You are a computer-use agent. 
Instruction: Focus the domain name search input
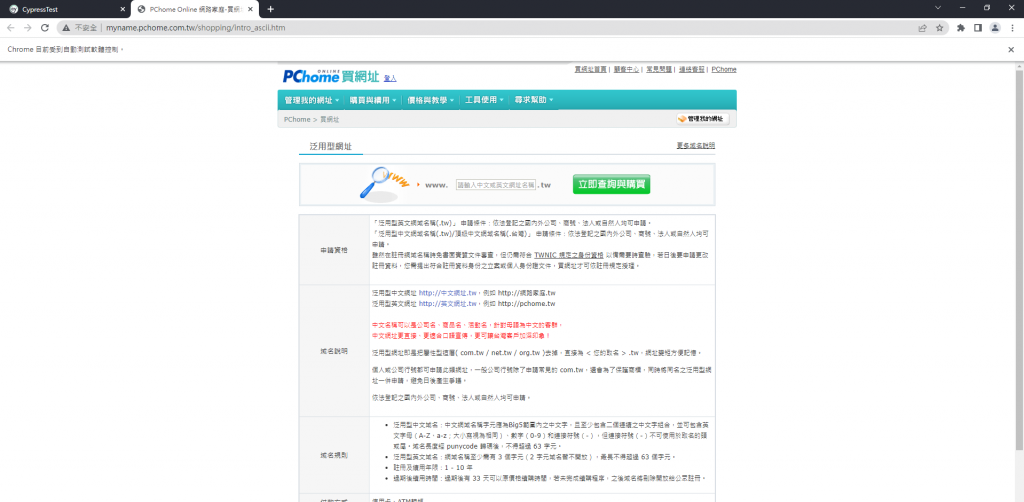(496, 185)
